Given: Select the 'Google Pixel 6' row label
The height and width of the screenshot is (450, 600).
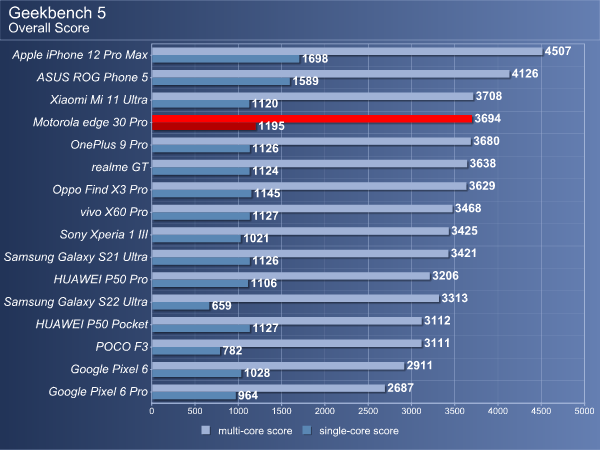Looking at the screenshot, I should [x=109, y=369].
